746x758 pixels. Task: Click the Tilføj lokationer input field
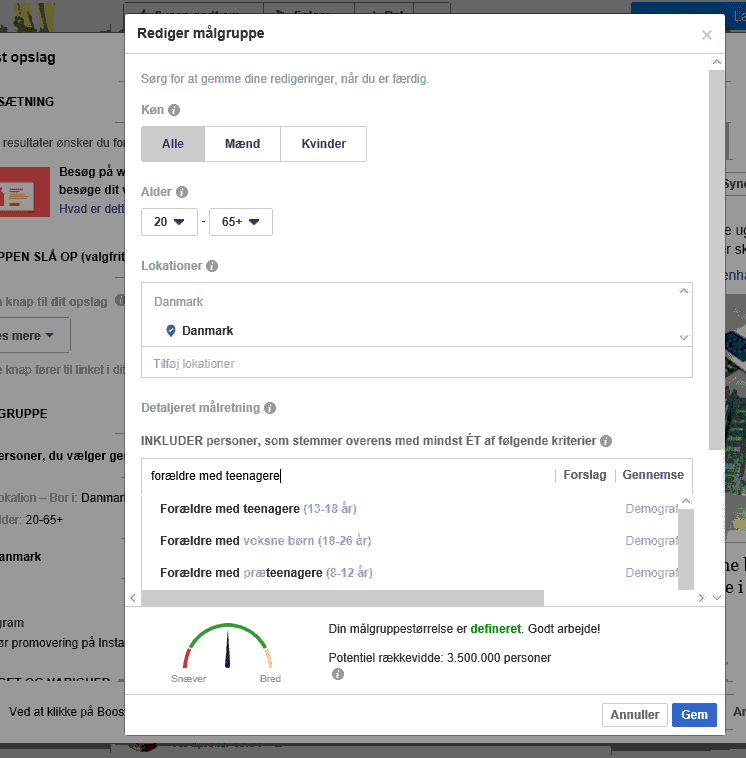(x=416, y=364)
